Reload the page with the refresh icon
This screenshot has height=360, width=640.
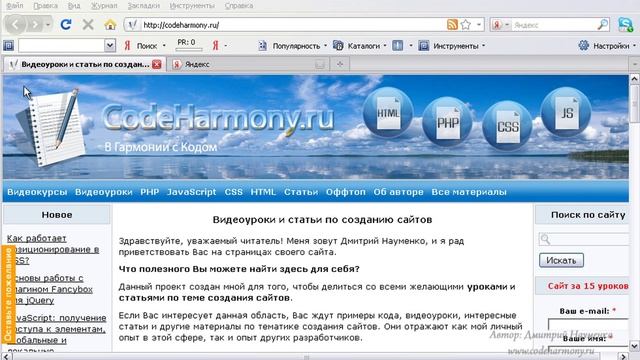[x=66, y=25]
